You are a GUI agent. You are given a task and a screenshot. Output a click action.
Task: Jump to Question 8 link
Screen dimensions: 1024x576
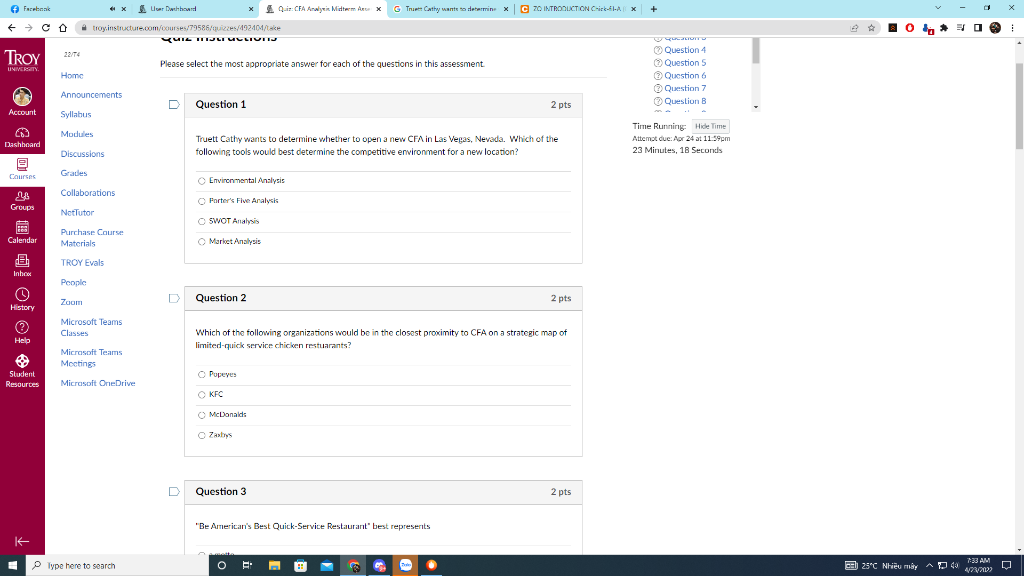pos(685,101)
